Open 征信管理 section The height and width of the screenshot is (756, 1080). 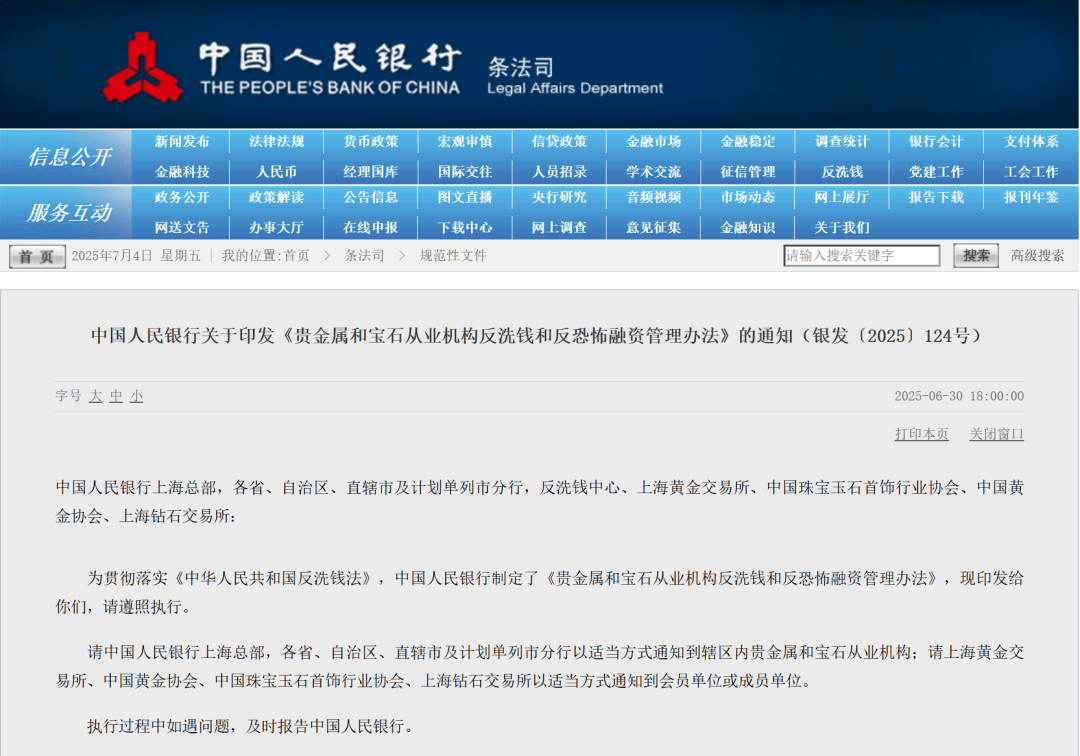pyautogui.click(x=748, y=172)
